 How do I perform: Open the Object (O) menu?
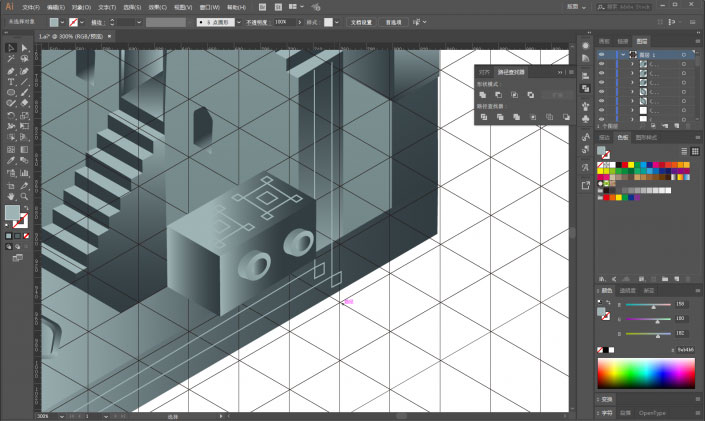tap(81, 7)
